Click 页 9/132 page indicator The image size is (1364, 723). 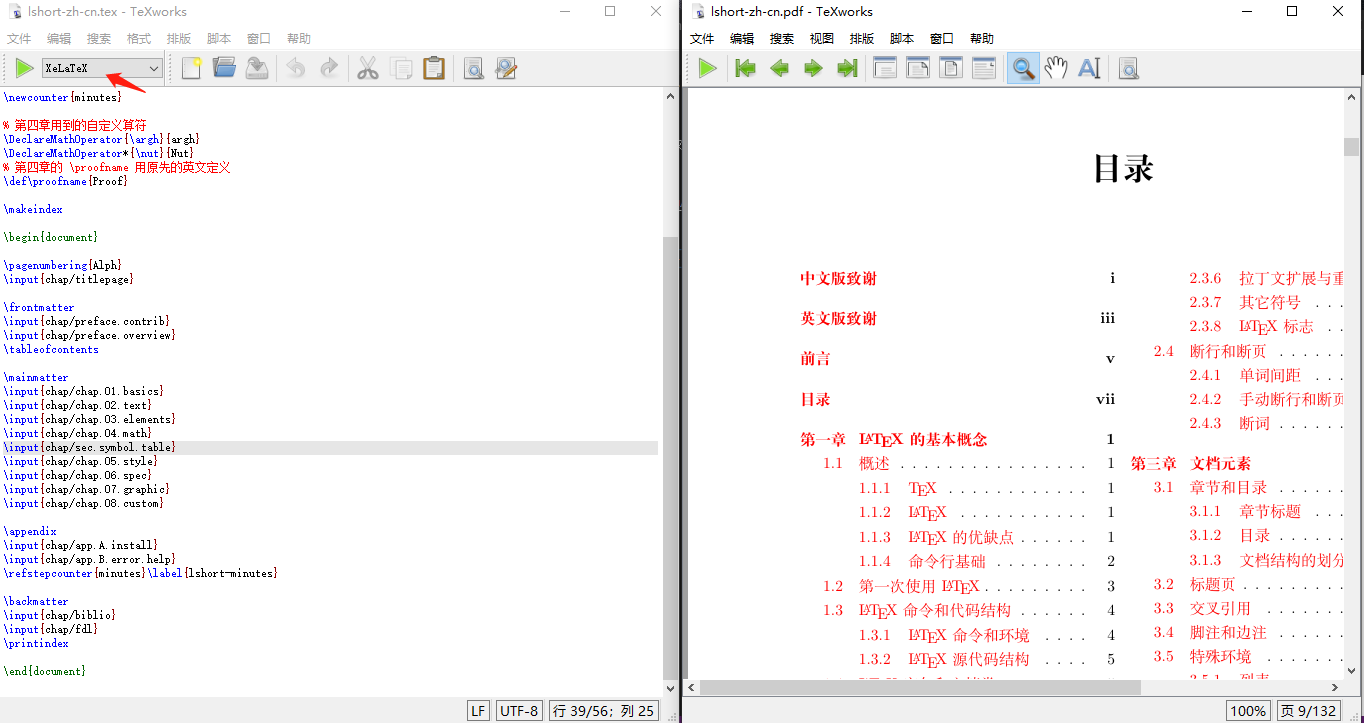pyautogui.click(x=1308, y=711)
